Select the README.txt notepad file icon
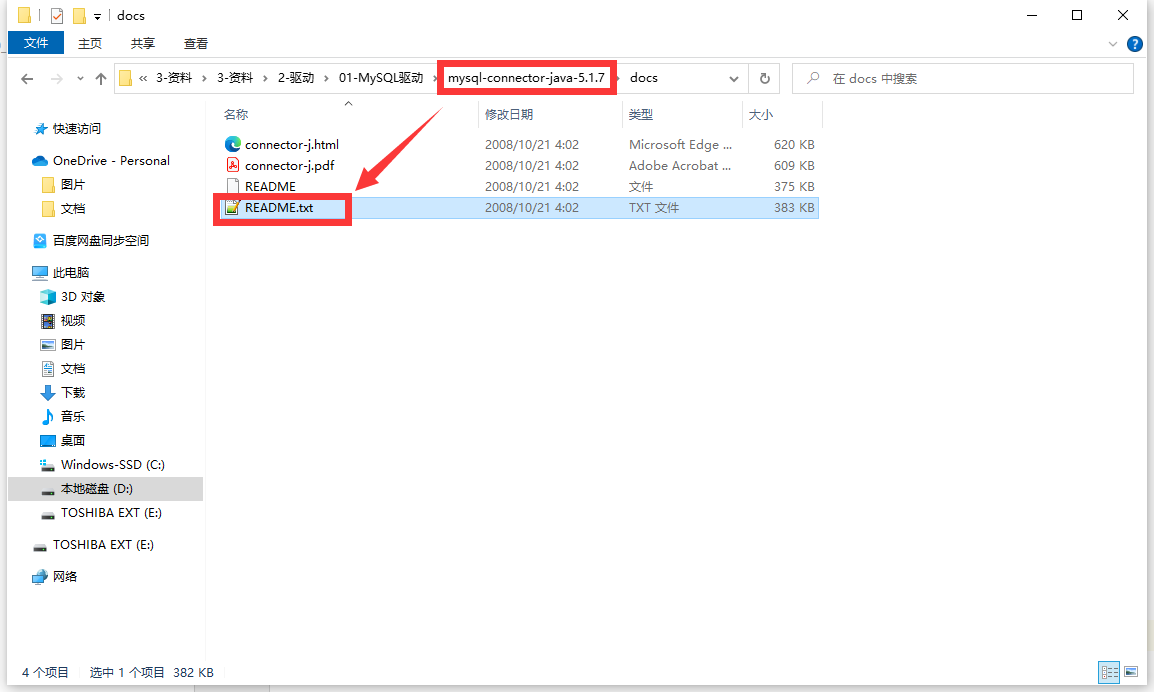Screen dimensions: 1154x692 pyautogui.click(x=233, y=208)
